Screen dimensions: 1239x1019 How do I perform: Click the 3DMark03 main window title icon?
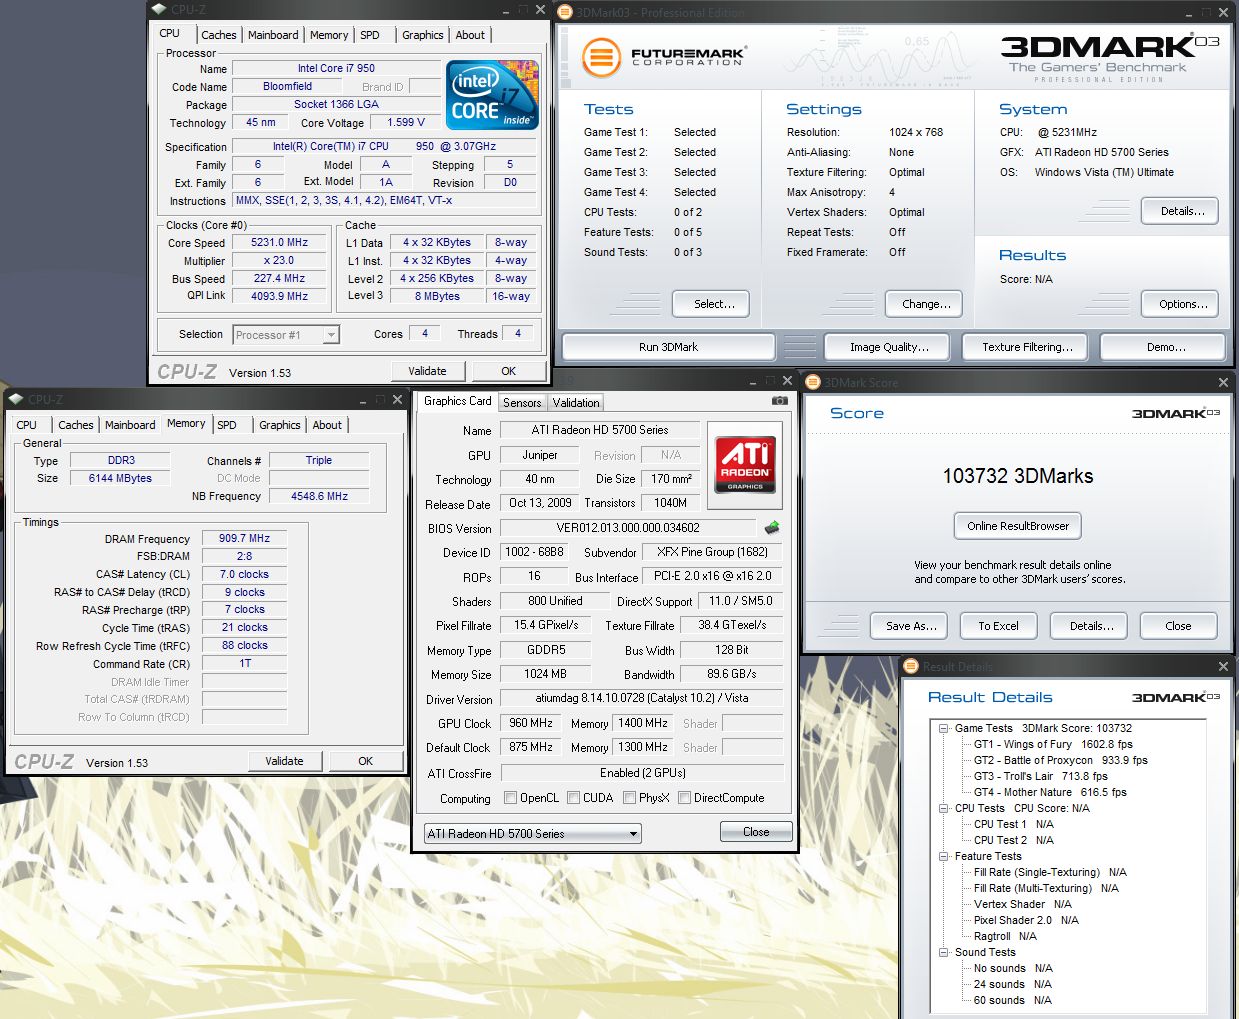pyautogui.click(x=566, y=12)
